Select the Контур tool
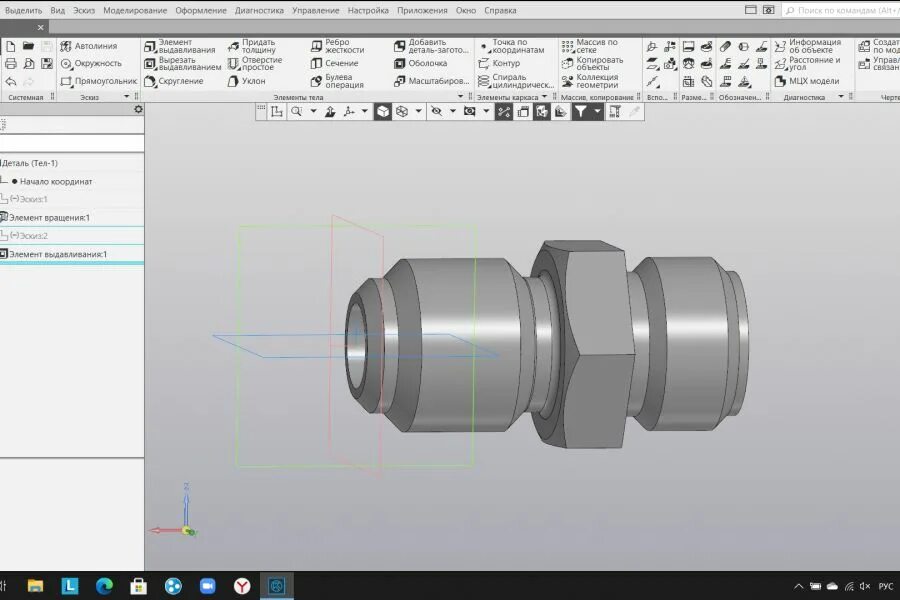This screenshot has height=600, width=900. [499, 64]
